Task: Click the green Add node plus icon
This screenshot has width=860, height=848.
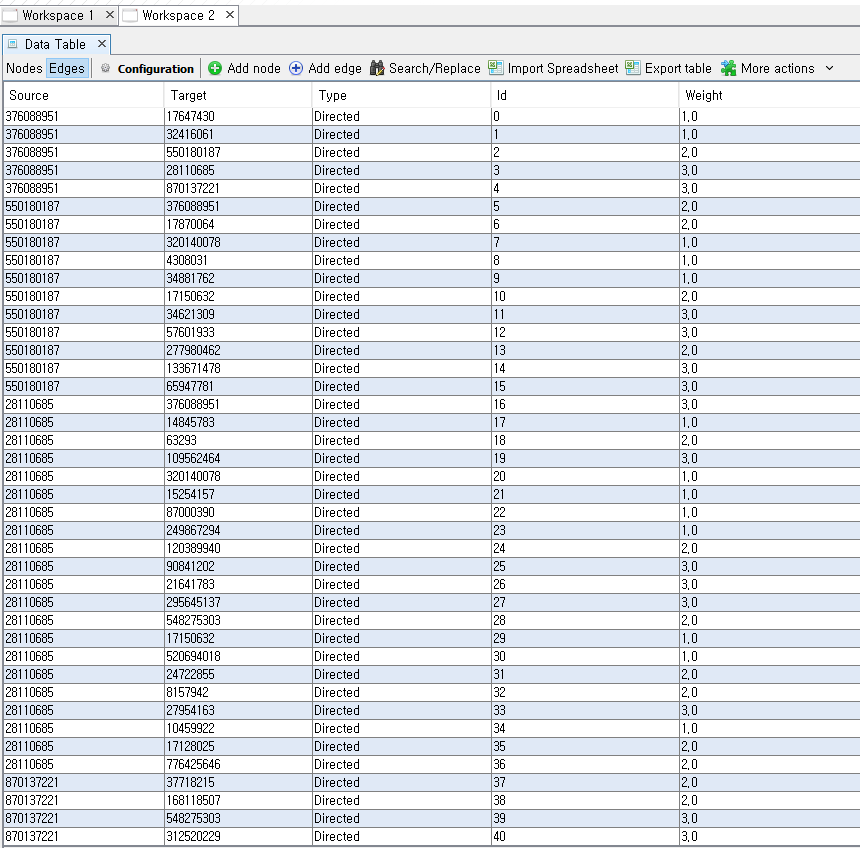Action: coord(215,68)
